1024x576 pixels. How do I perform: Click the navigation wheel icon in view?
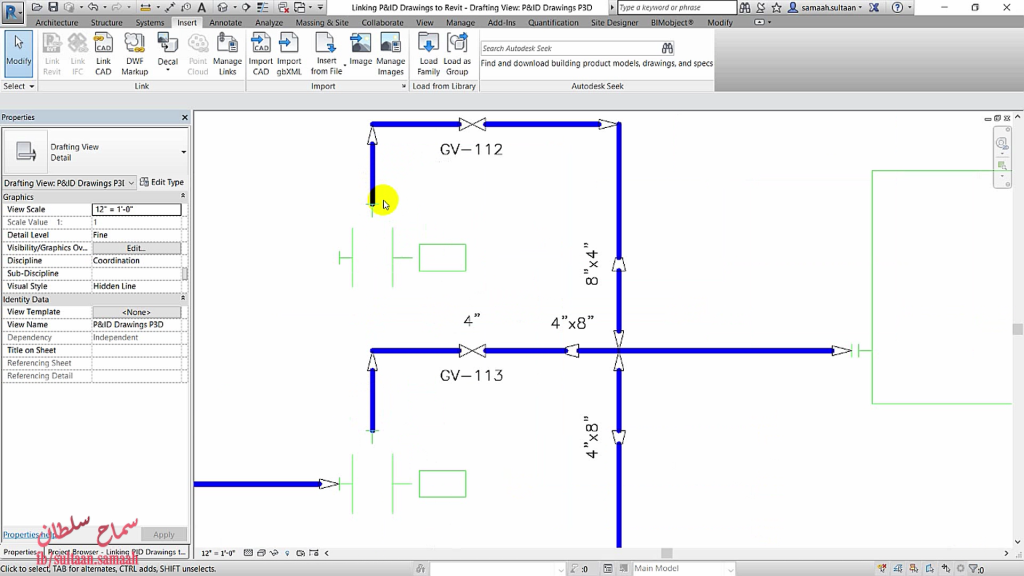coord(1002,144)
